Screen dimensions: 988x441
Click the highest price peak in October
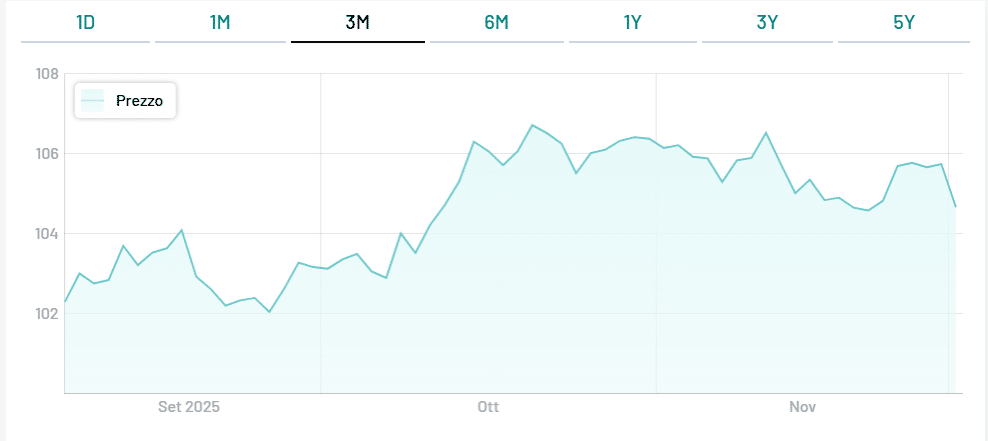pos(532,125)
